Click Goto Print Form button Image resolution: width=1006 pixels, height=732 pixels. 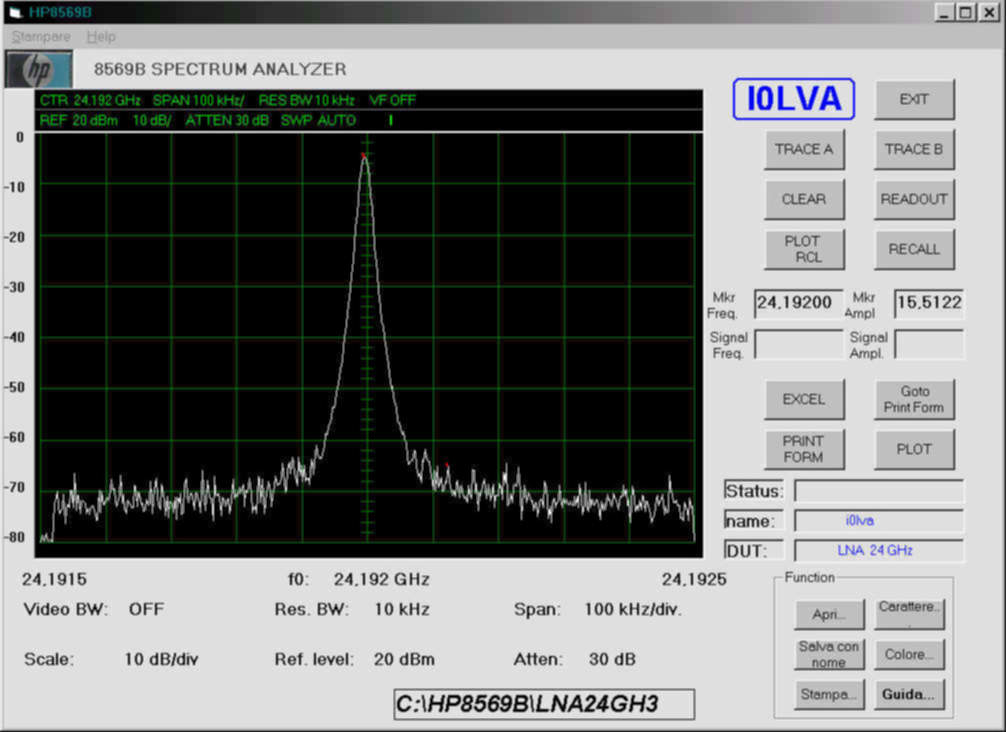[914, 399]
